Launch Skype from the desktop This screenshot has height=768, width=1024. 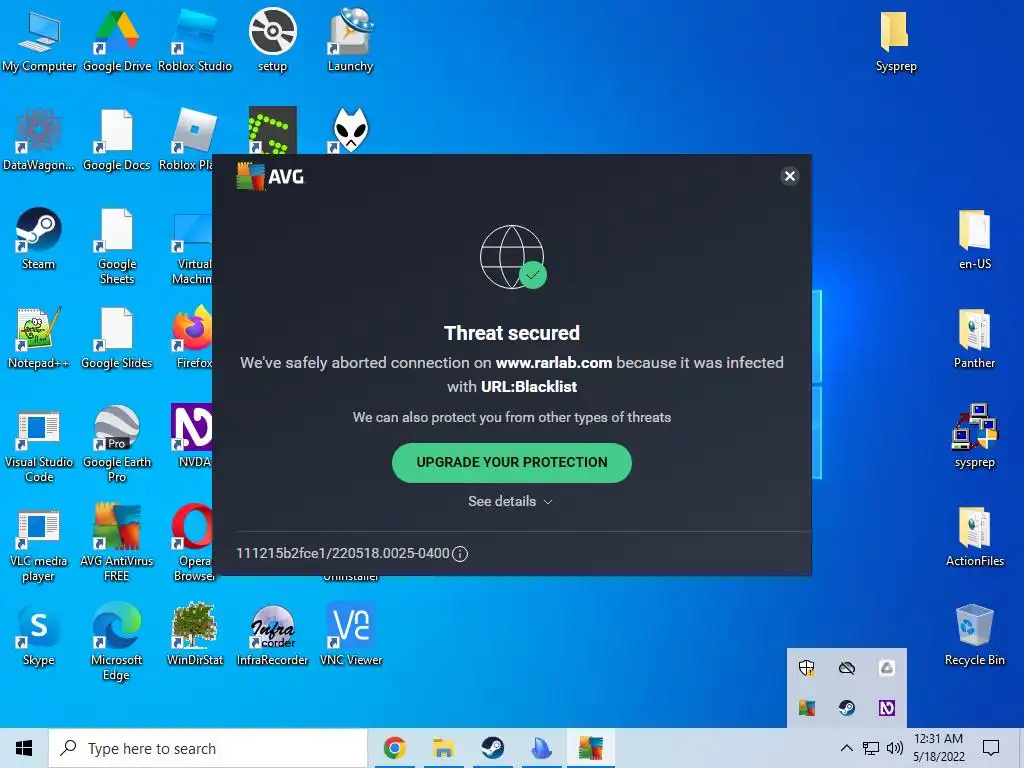[39, 635]
